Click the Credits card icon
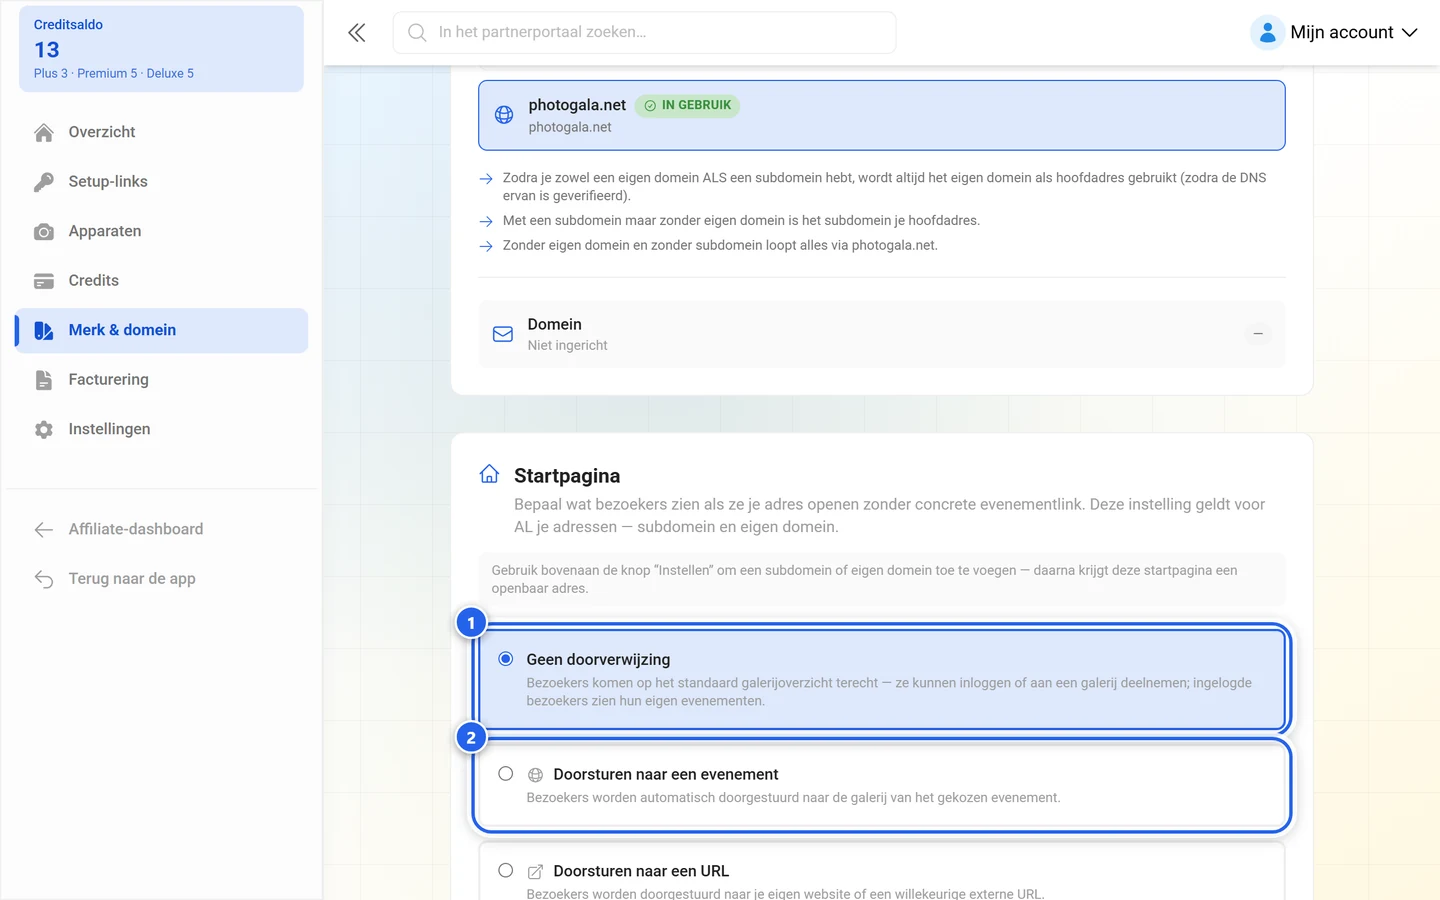 click(44, 281)
